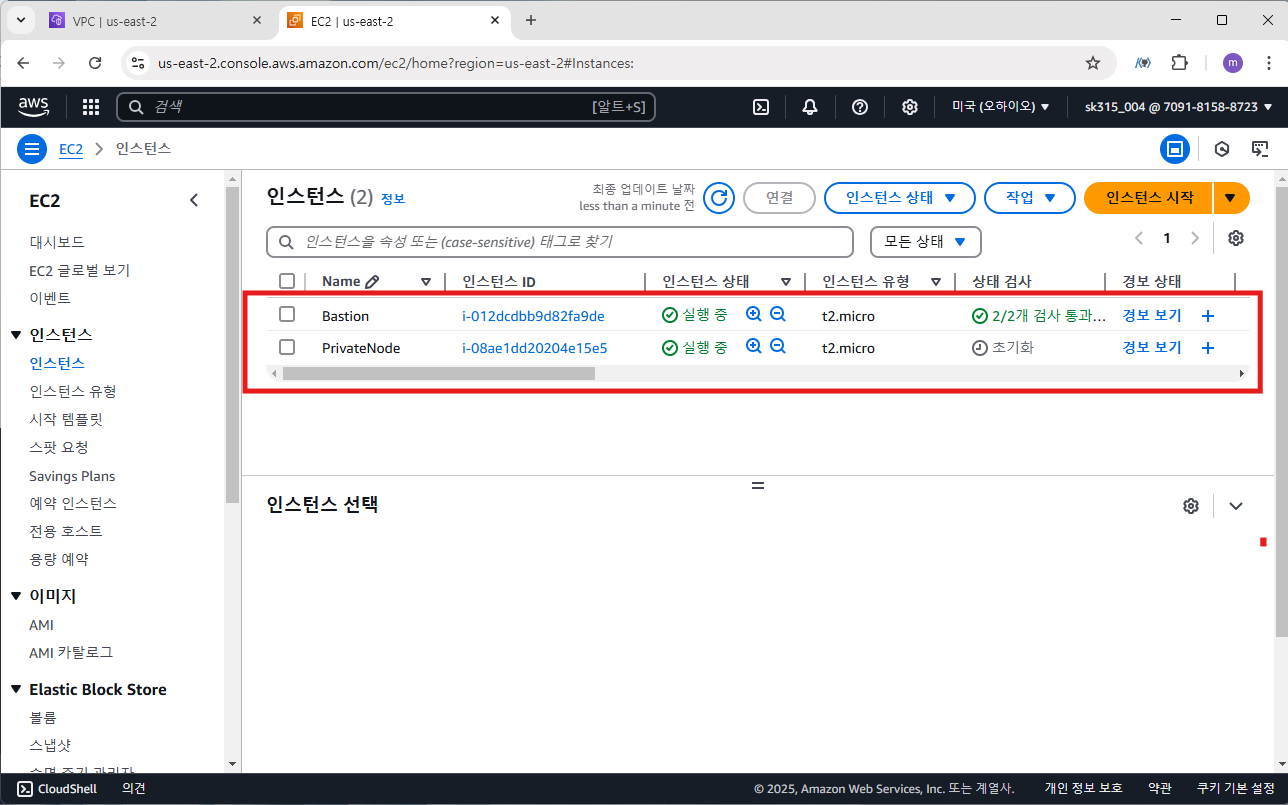Open the launch instance split arrow

pos(1231,198)
